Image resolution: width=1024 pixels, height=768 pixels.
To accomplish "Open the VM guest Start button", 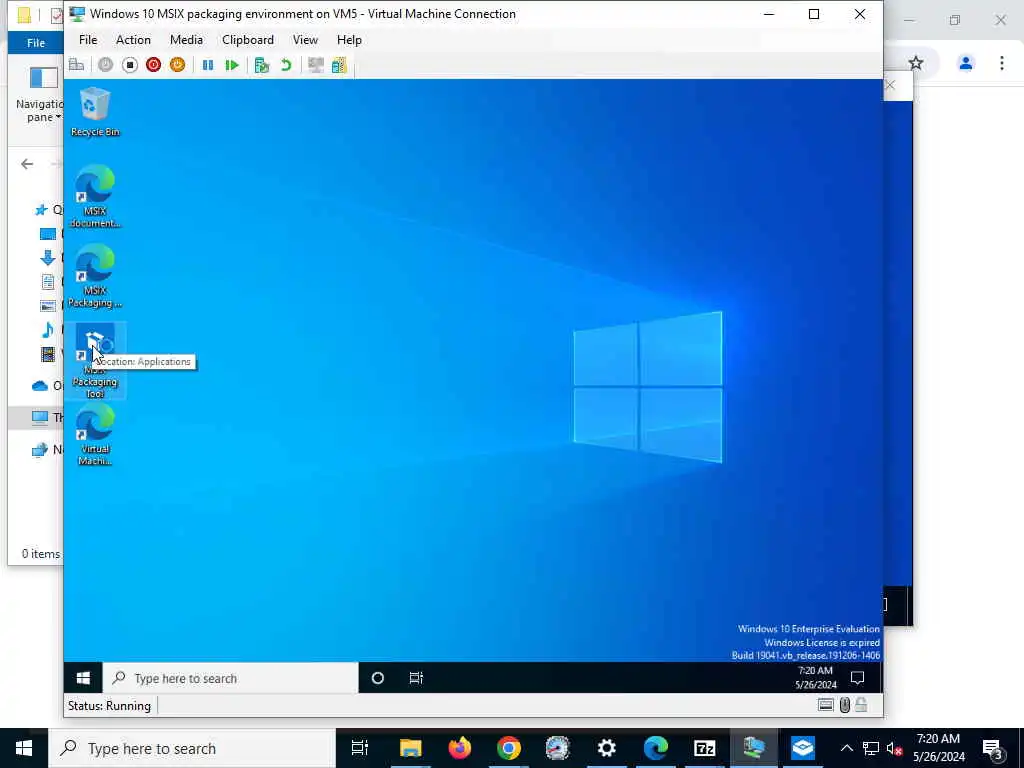I will tap(83, 678).
